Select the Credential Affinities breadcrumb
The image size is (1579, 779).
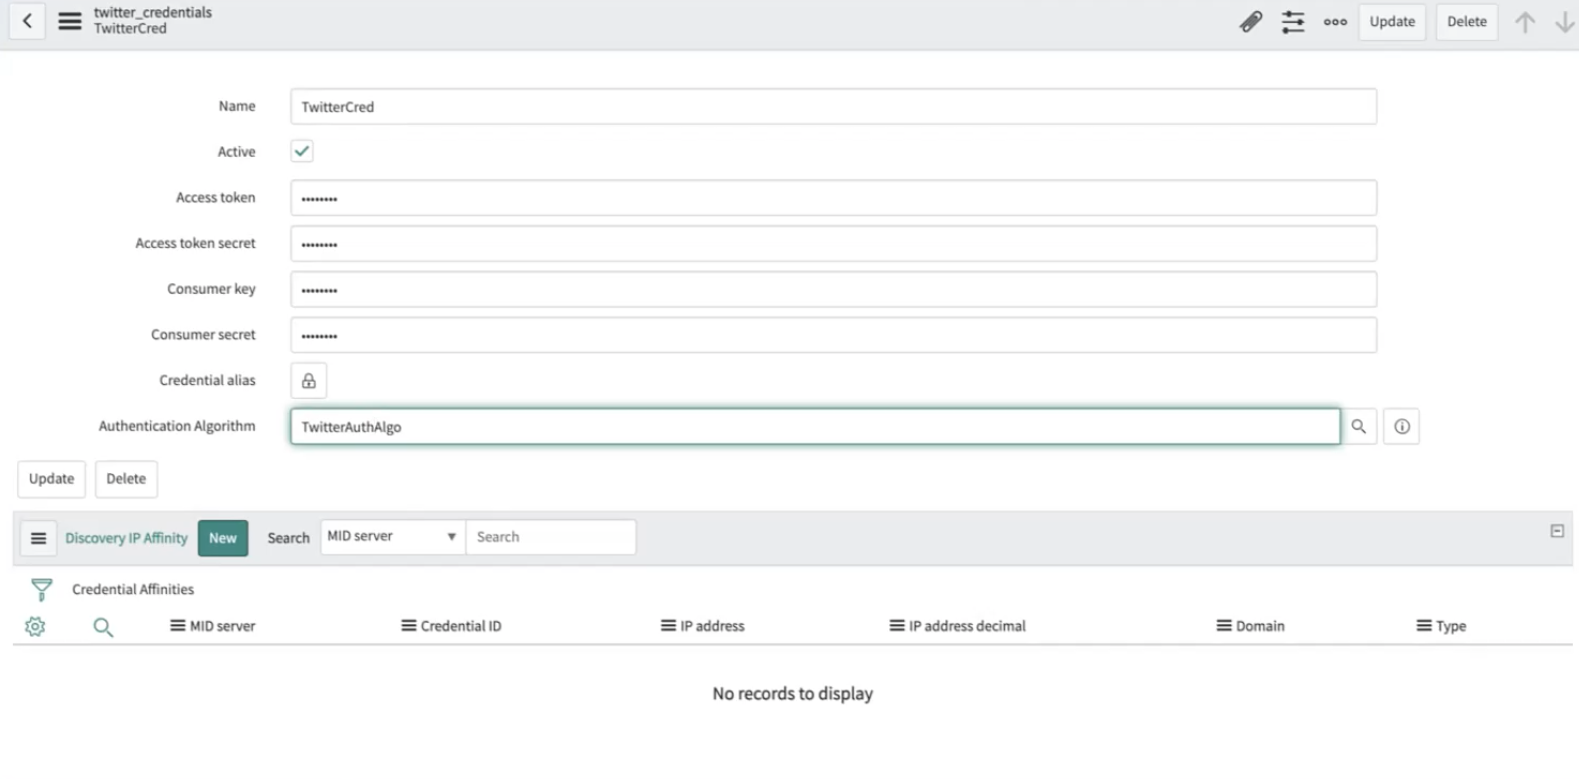[x=133, y=590]
